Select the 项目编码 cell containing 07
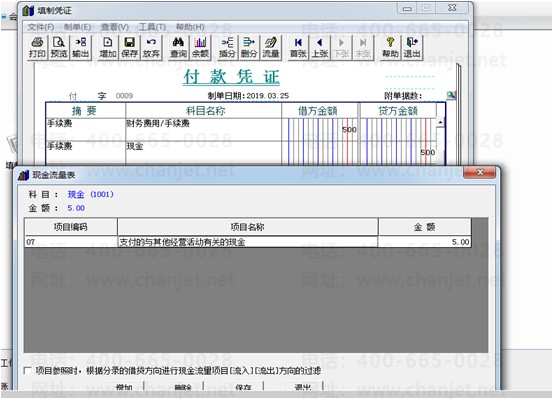Viewport: 553px width, 399px height. [x=71, y=242]
